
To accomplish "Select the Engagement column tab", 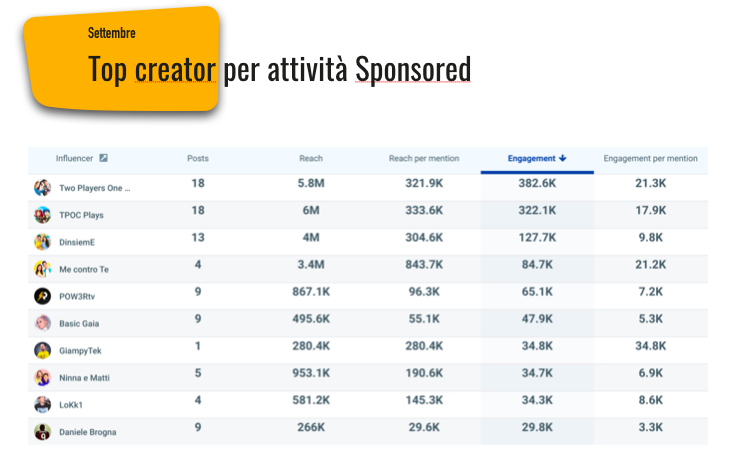I will pyautogui.click(x=537, y=160).
